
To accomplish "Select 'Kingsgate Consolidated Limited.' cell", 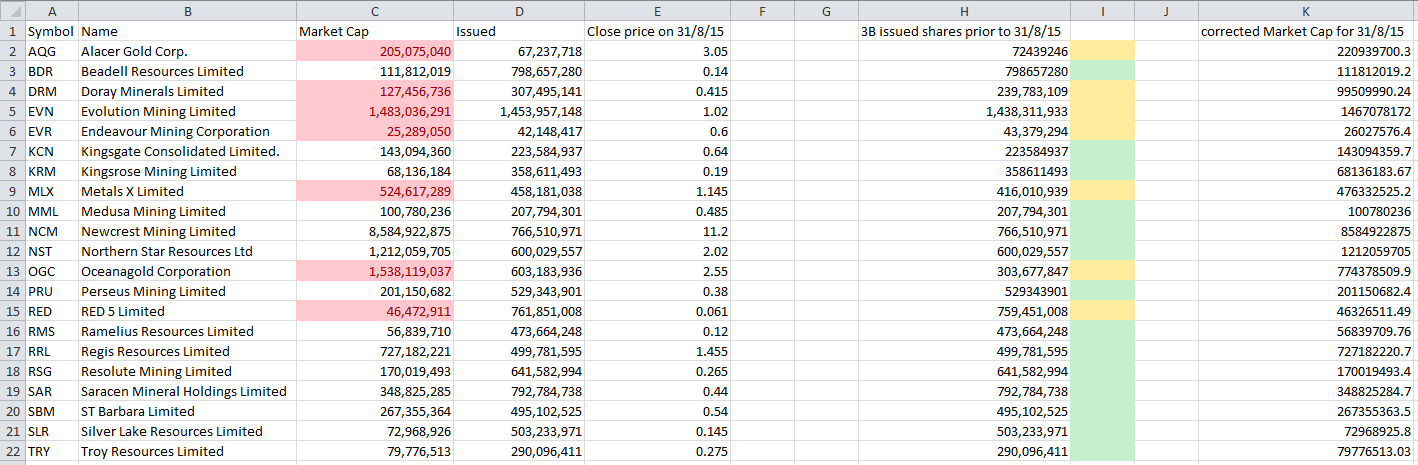I will coord(187,151).
